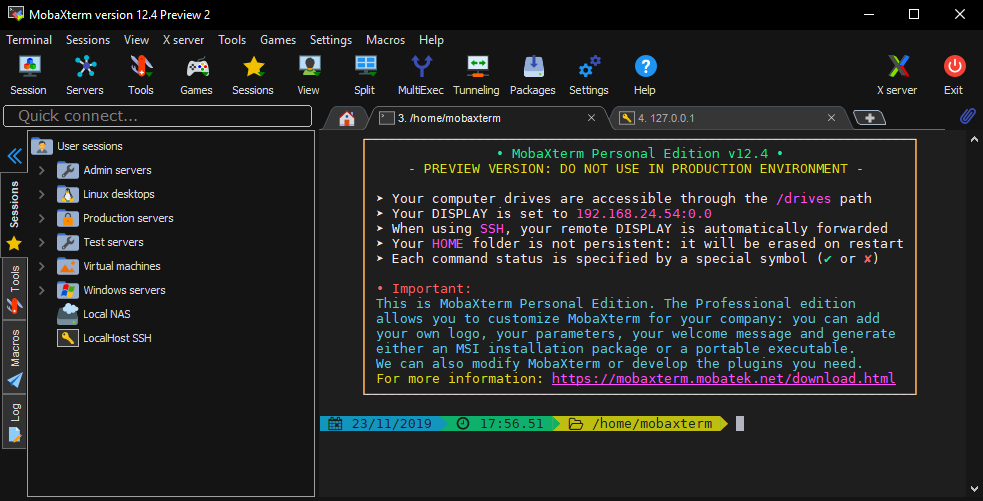983x501 pixels.
Task: Open the Tunneling toolbar icon
Action: (476, 66)
